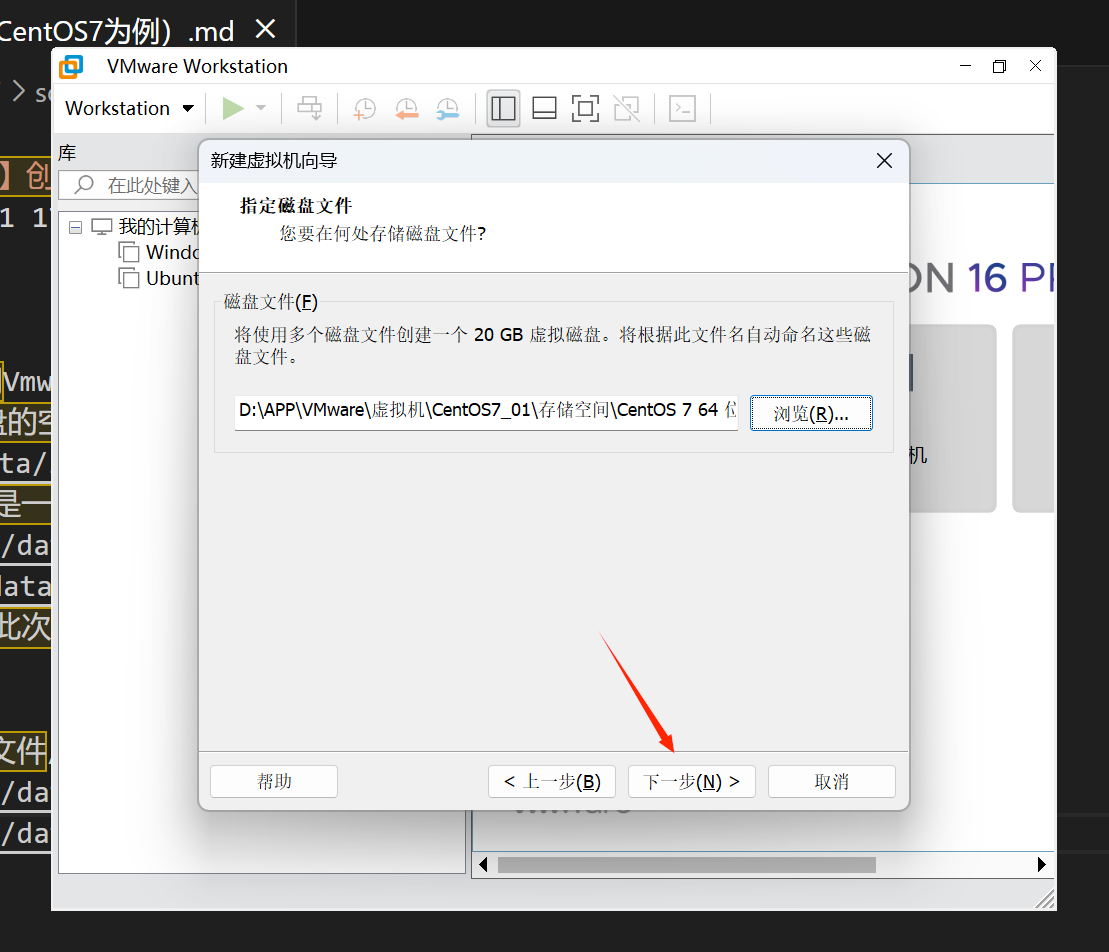1109x952 pixels.
Task: Collapse the 我的计算机 tree node
Action: [76, 227]
